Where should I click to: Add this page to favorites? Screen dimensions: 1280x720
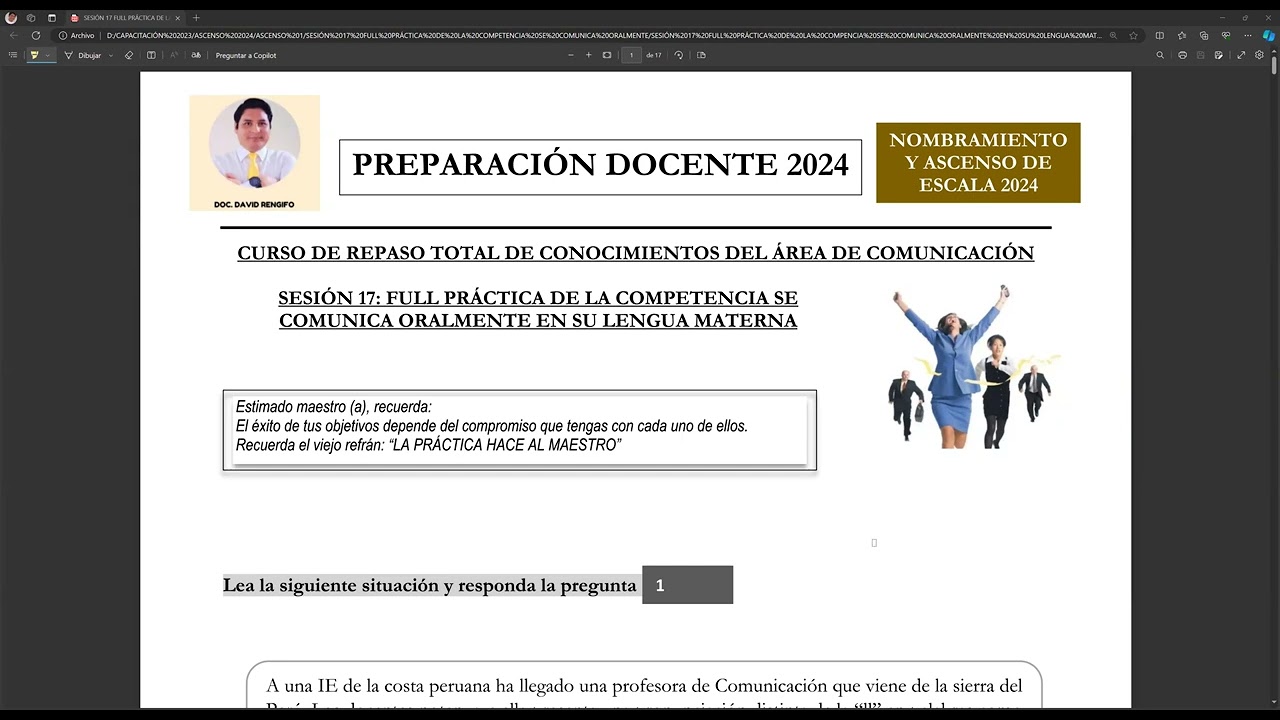[1133, 35]
